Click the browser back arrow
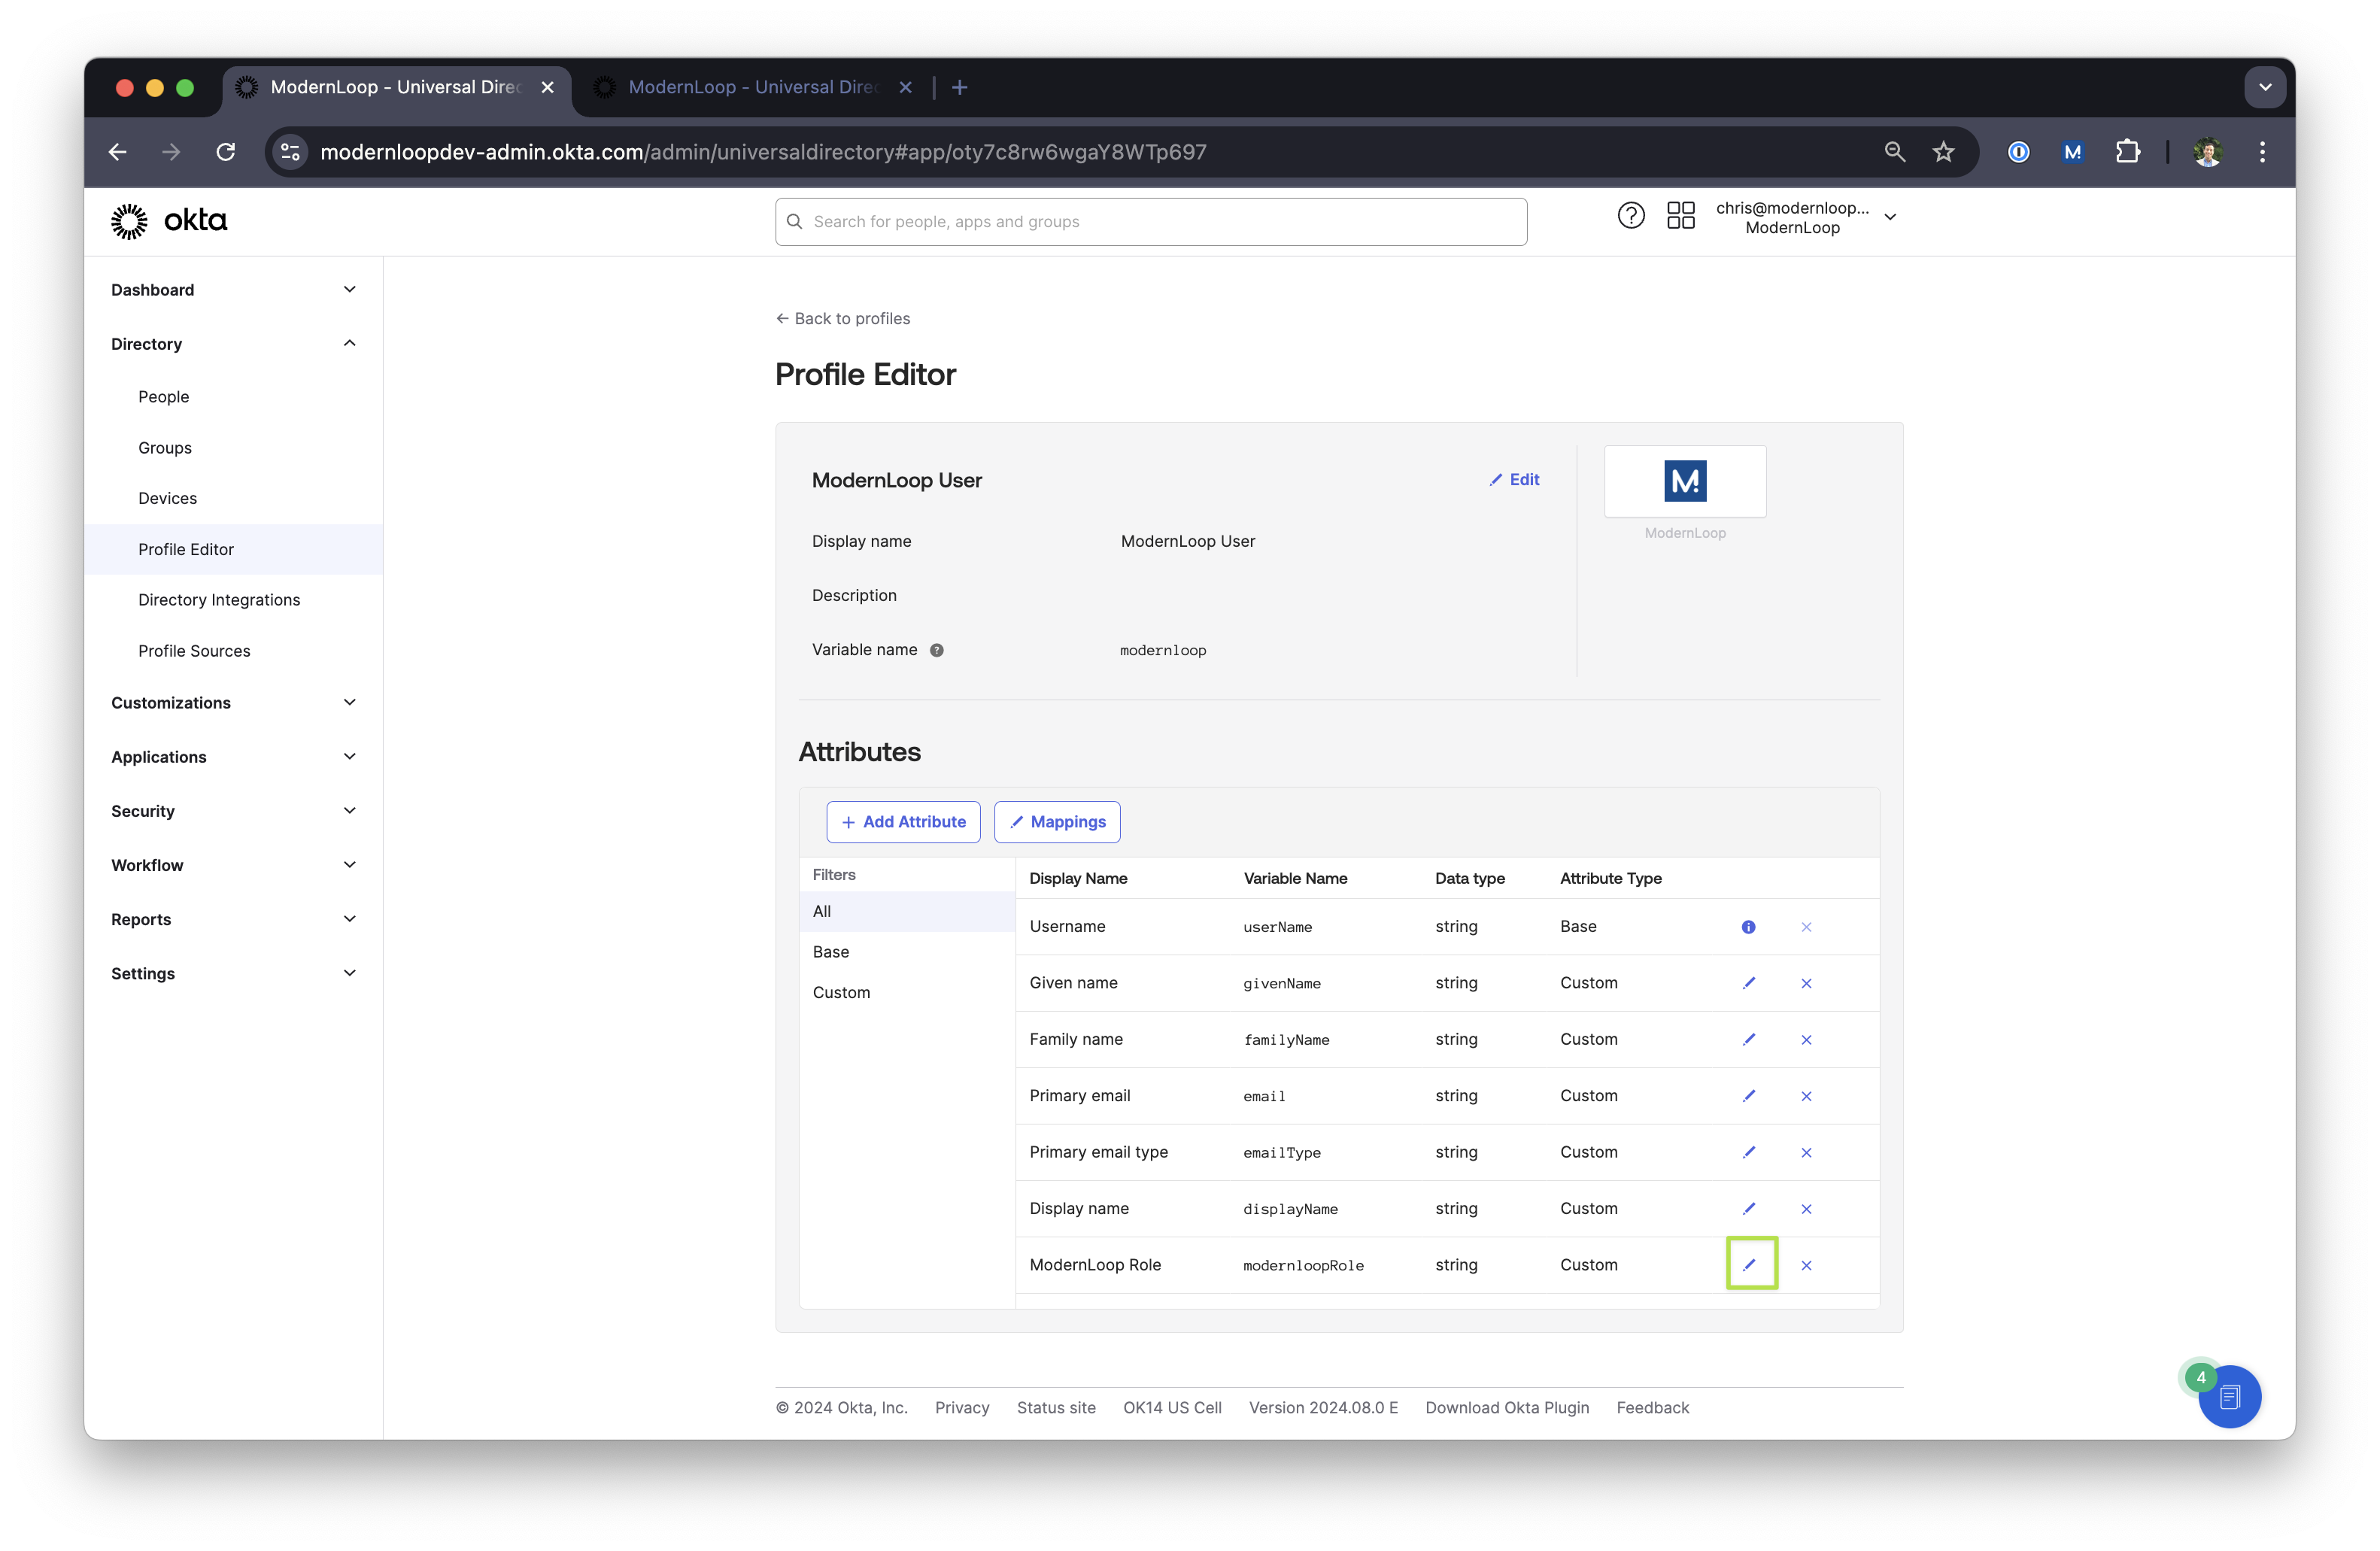The image size is (2380, 1551). pyautogui.click(x=117, y=152)
